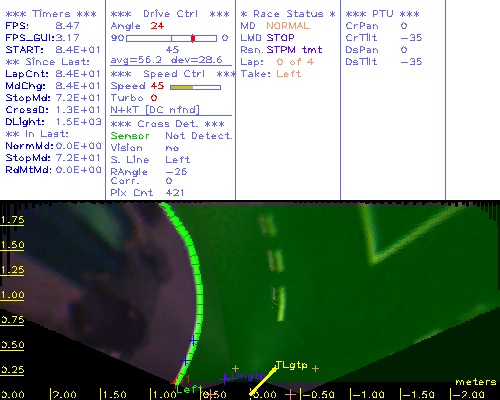Image resolution: width=500 pixels, height=400 pixels.
Task: Open the Race Status panel header
Action: pos(288,14)
